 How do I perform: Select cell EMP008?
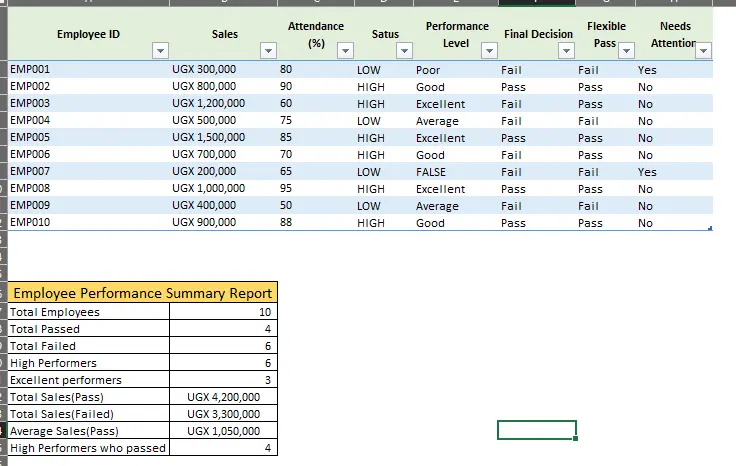point(89,188)
